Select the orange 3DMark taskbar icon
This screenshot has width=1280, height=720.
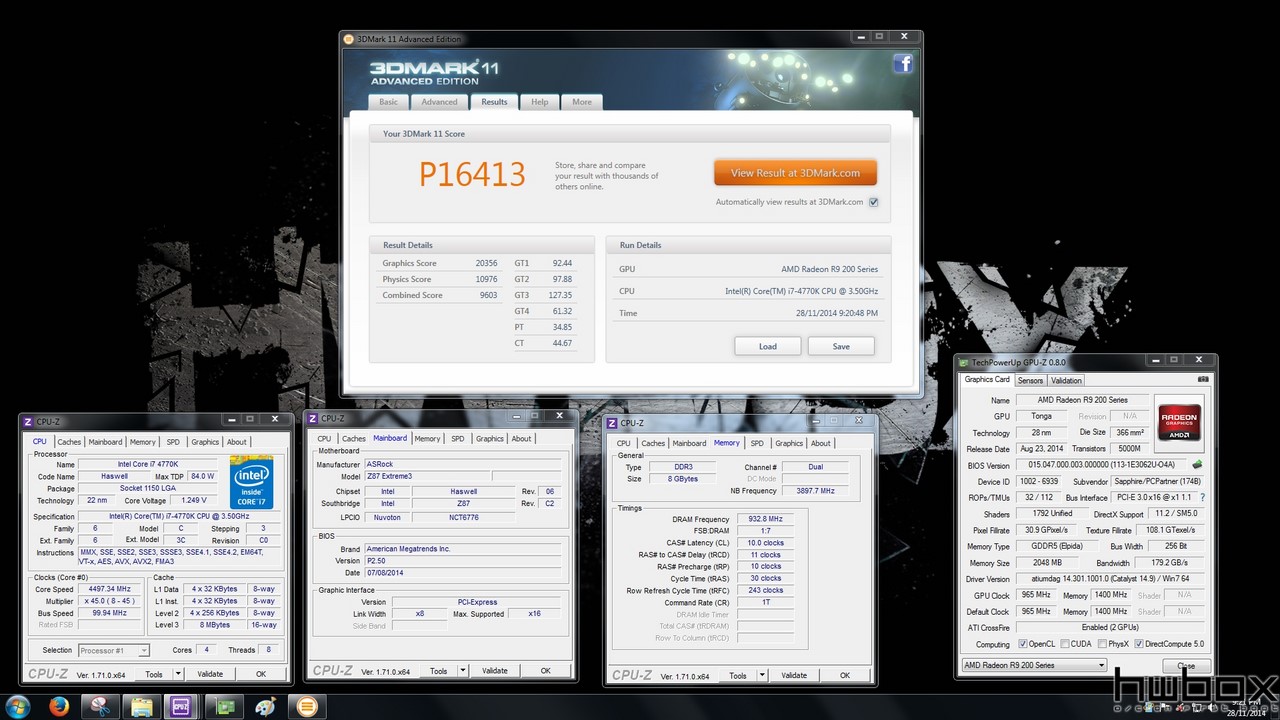point(306,707)
